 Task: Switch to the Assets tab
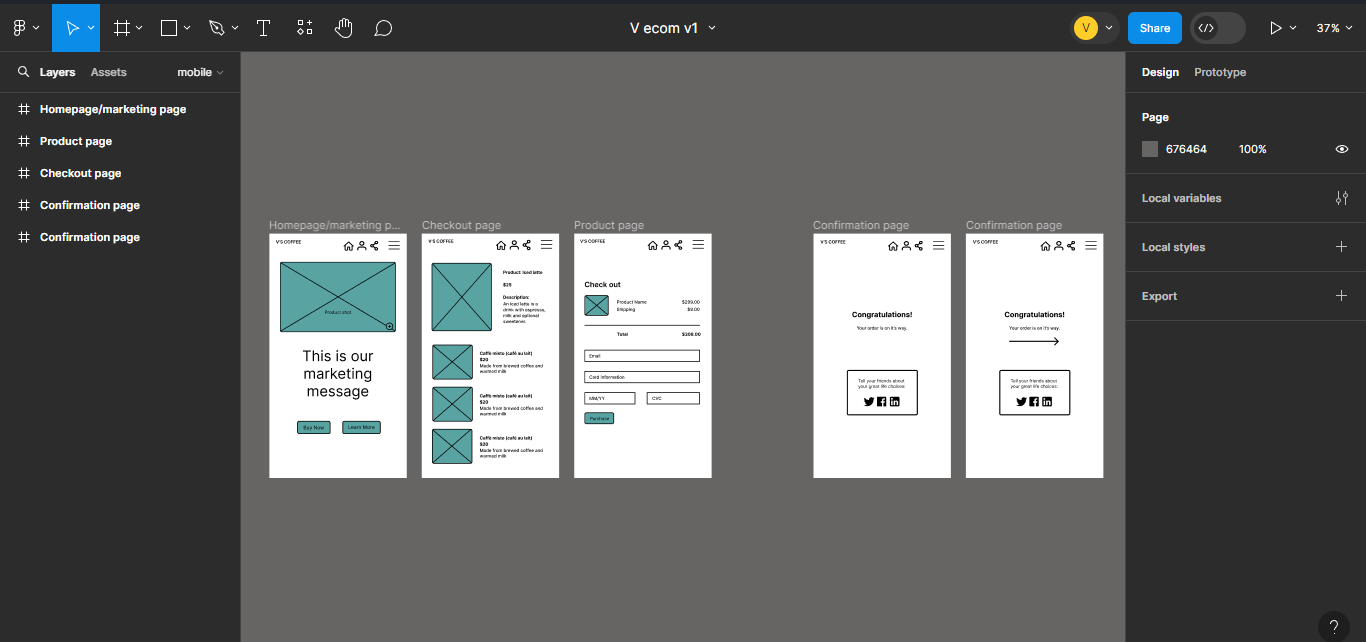pyautogui.click(x=109, y=72)
